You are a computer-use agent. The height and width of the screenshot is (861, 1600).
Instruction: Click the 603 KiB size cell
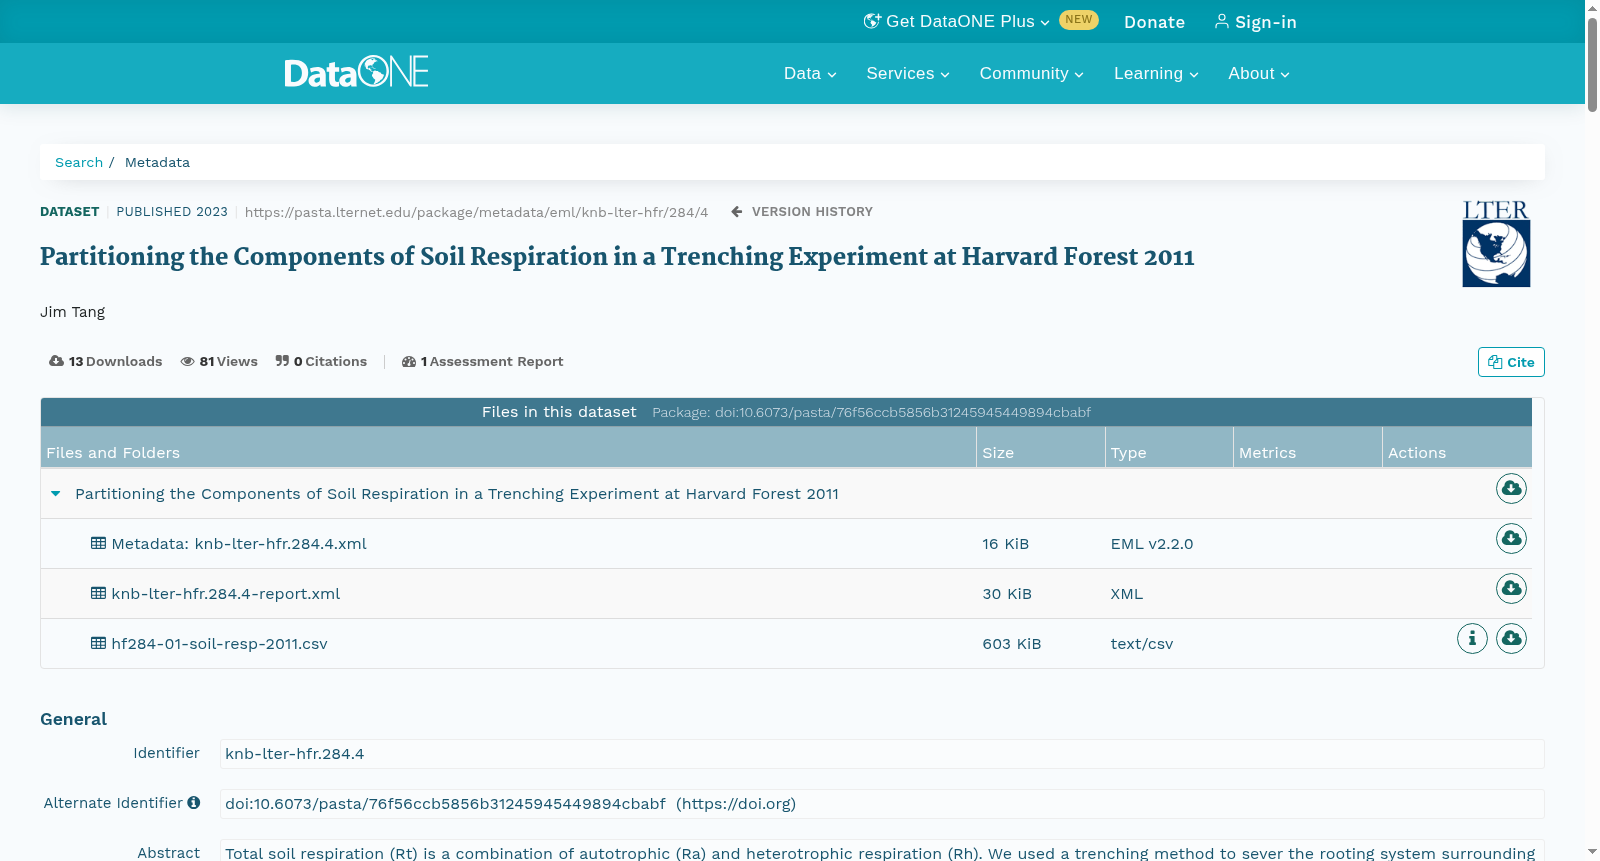pos(1011,643)
